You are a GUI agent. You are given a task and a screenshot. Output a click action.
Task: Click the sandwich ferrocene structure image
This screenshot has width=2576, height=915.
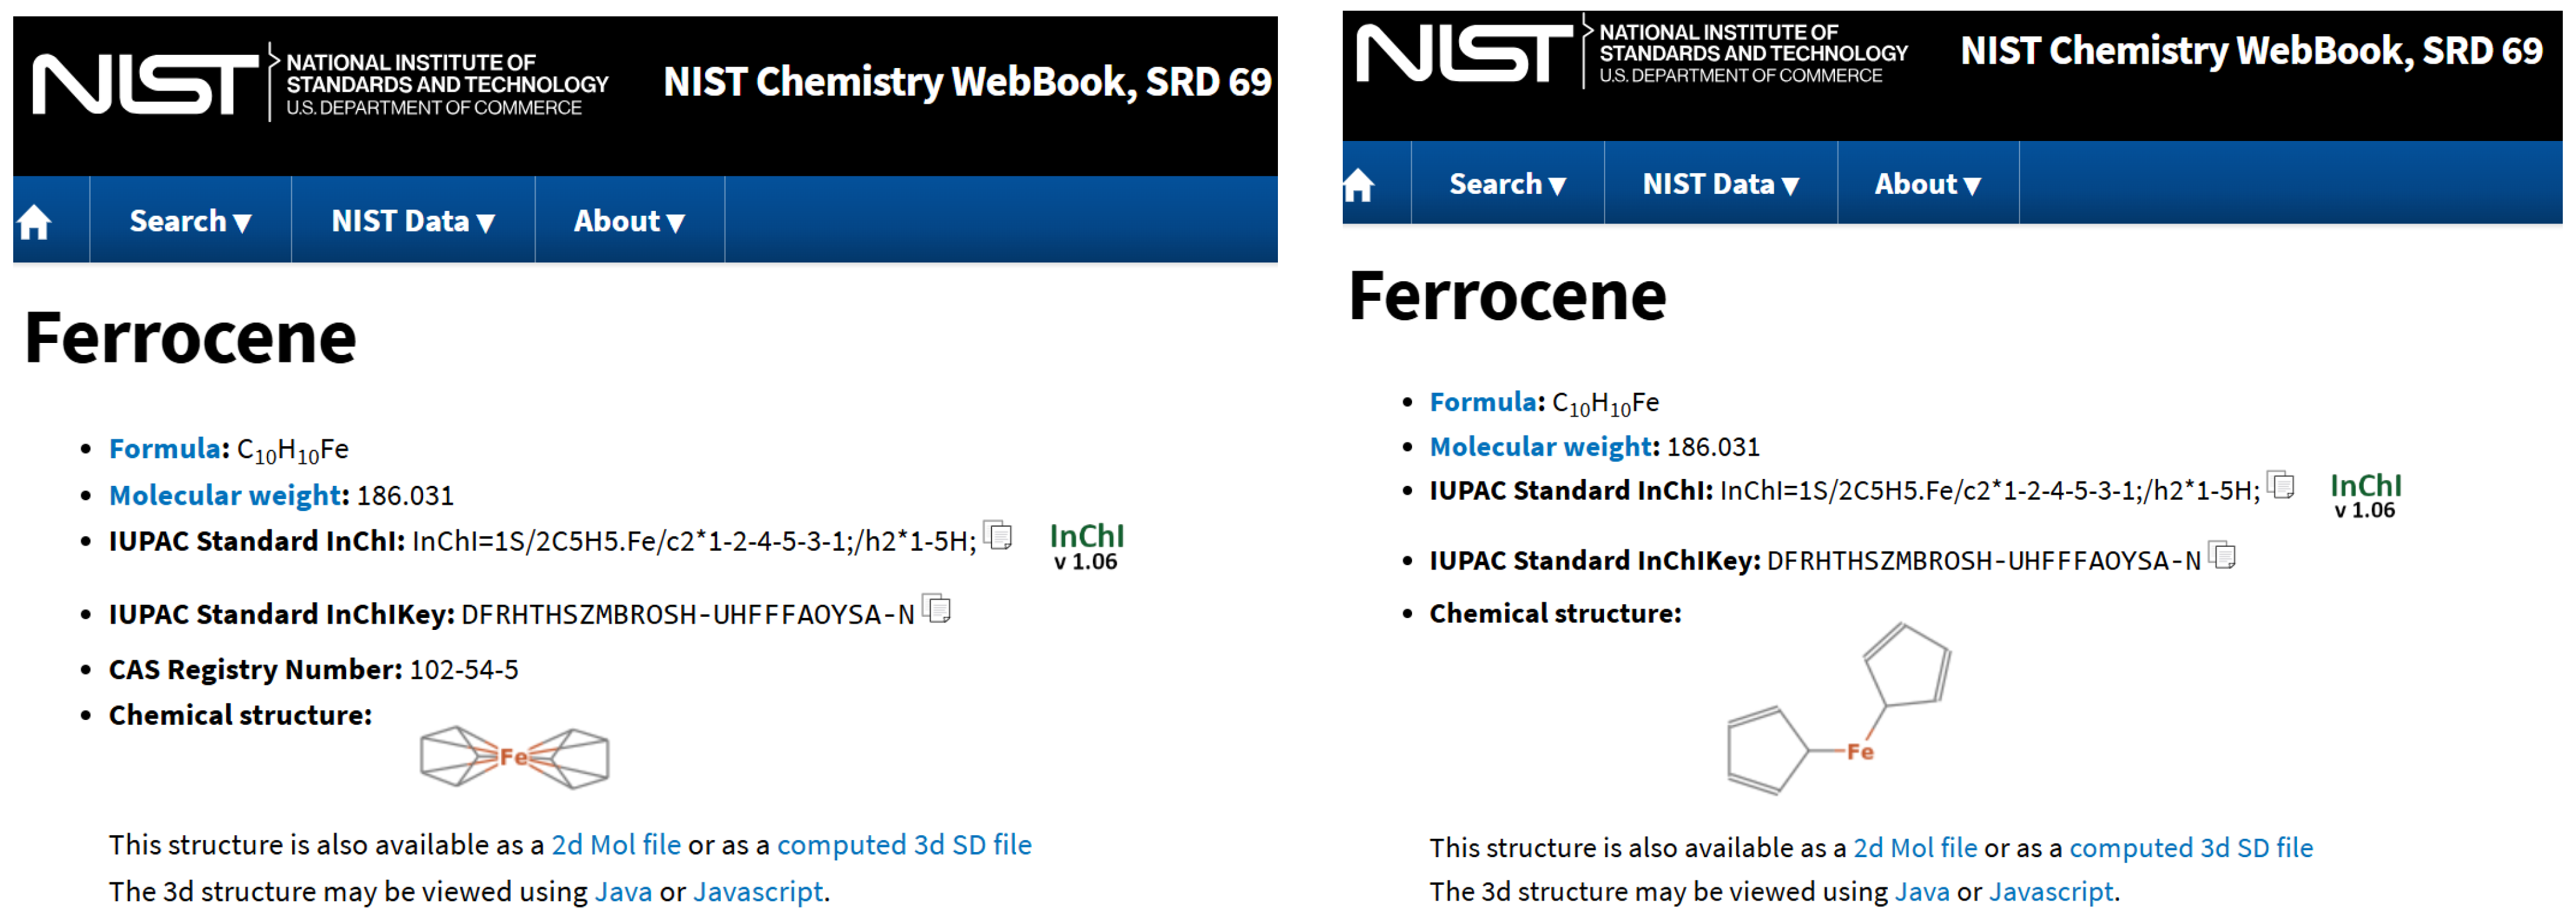[x=515, y=757]
